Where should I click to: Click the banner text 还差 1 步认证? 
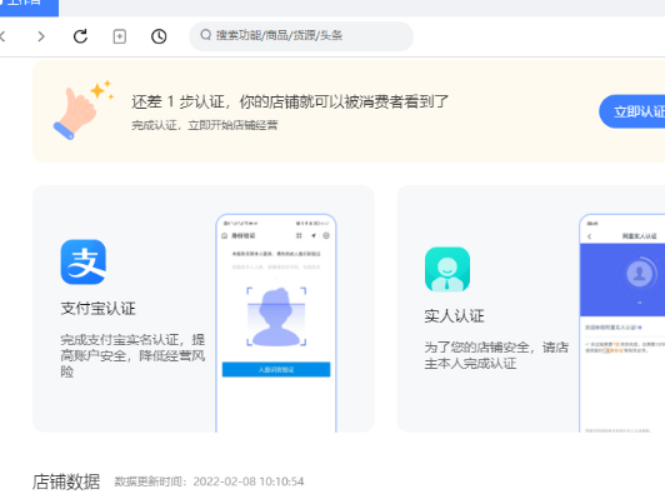coord(178,102)
